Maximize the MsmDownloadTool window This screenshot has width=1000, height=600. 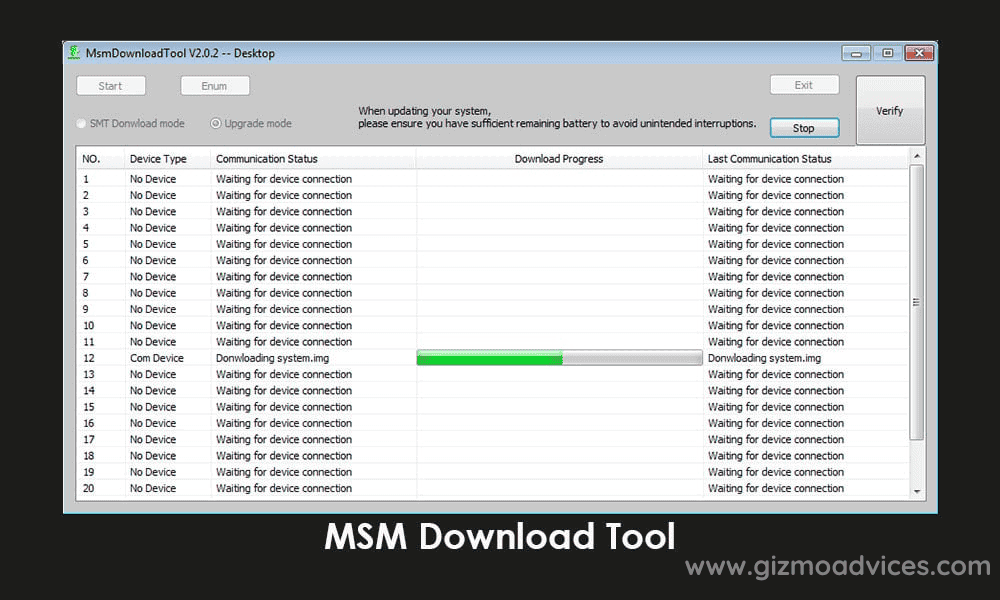(x=887, y=53)
